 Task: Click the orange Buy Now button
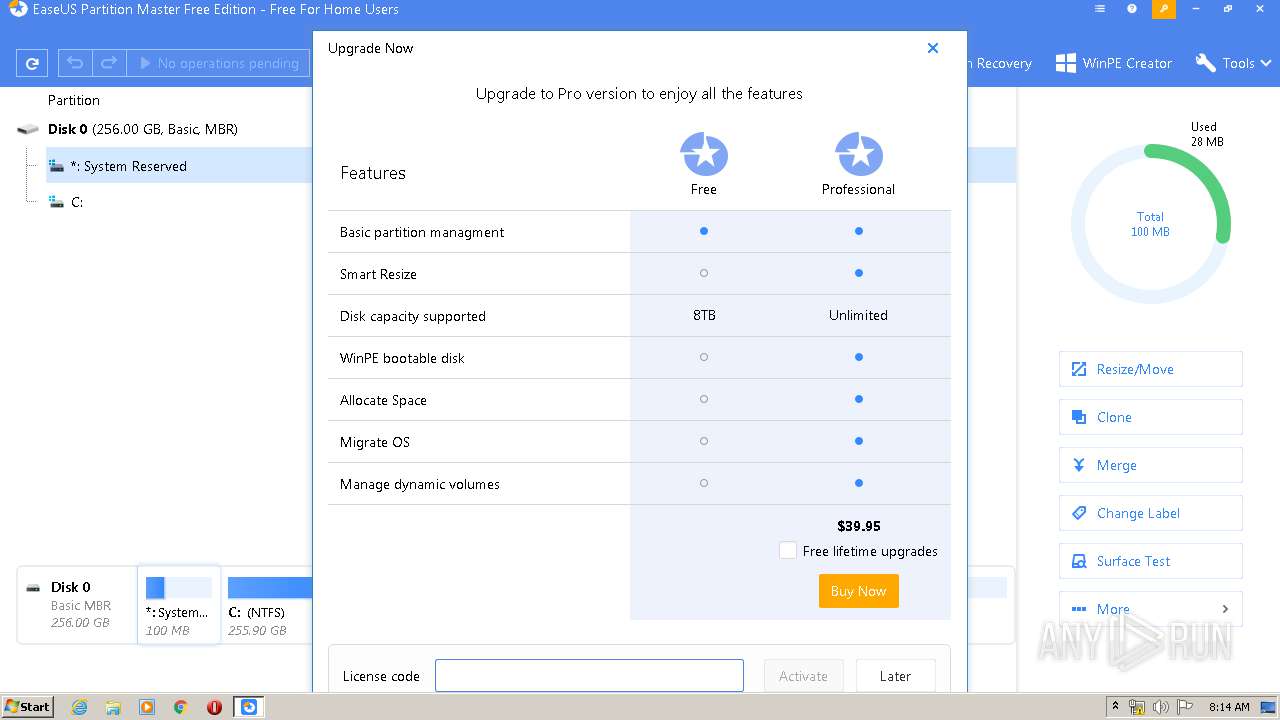point(859,591)
